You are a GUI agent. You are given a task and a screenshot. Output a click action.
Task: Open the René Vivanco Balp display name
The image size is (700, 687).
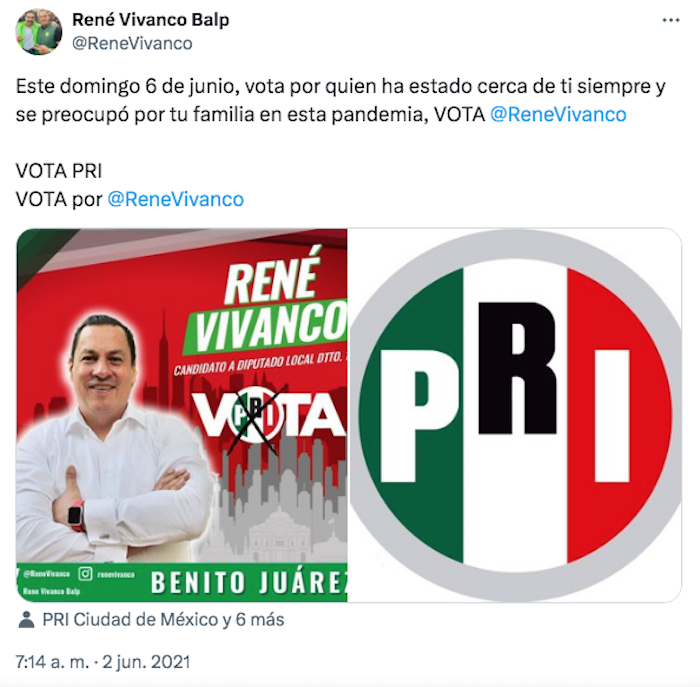point(150,20)
